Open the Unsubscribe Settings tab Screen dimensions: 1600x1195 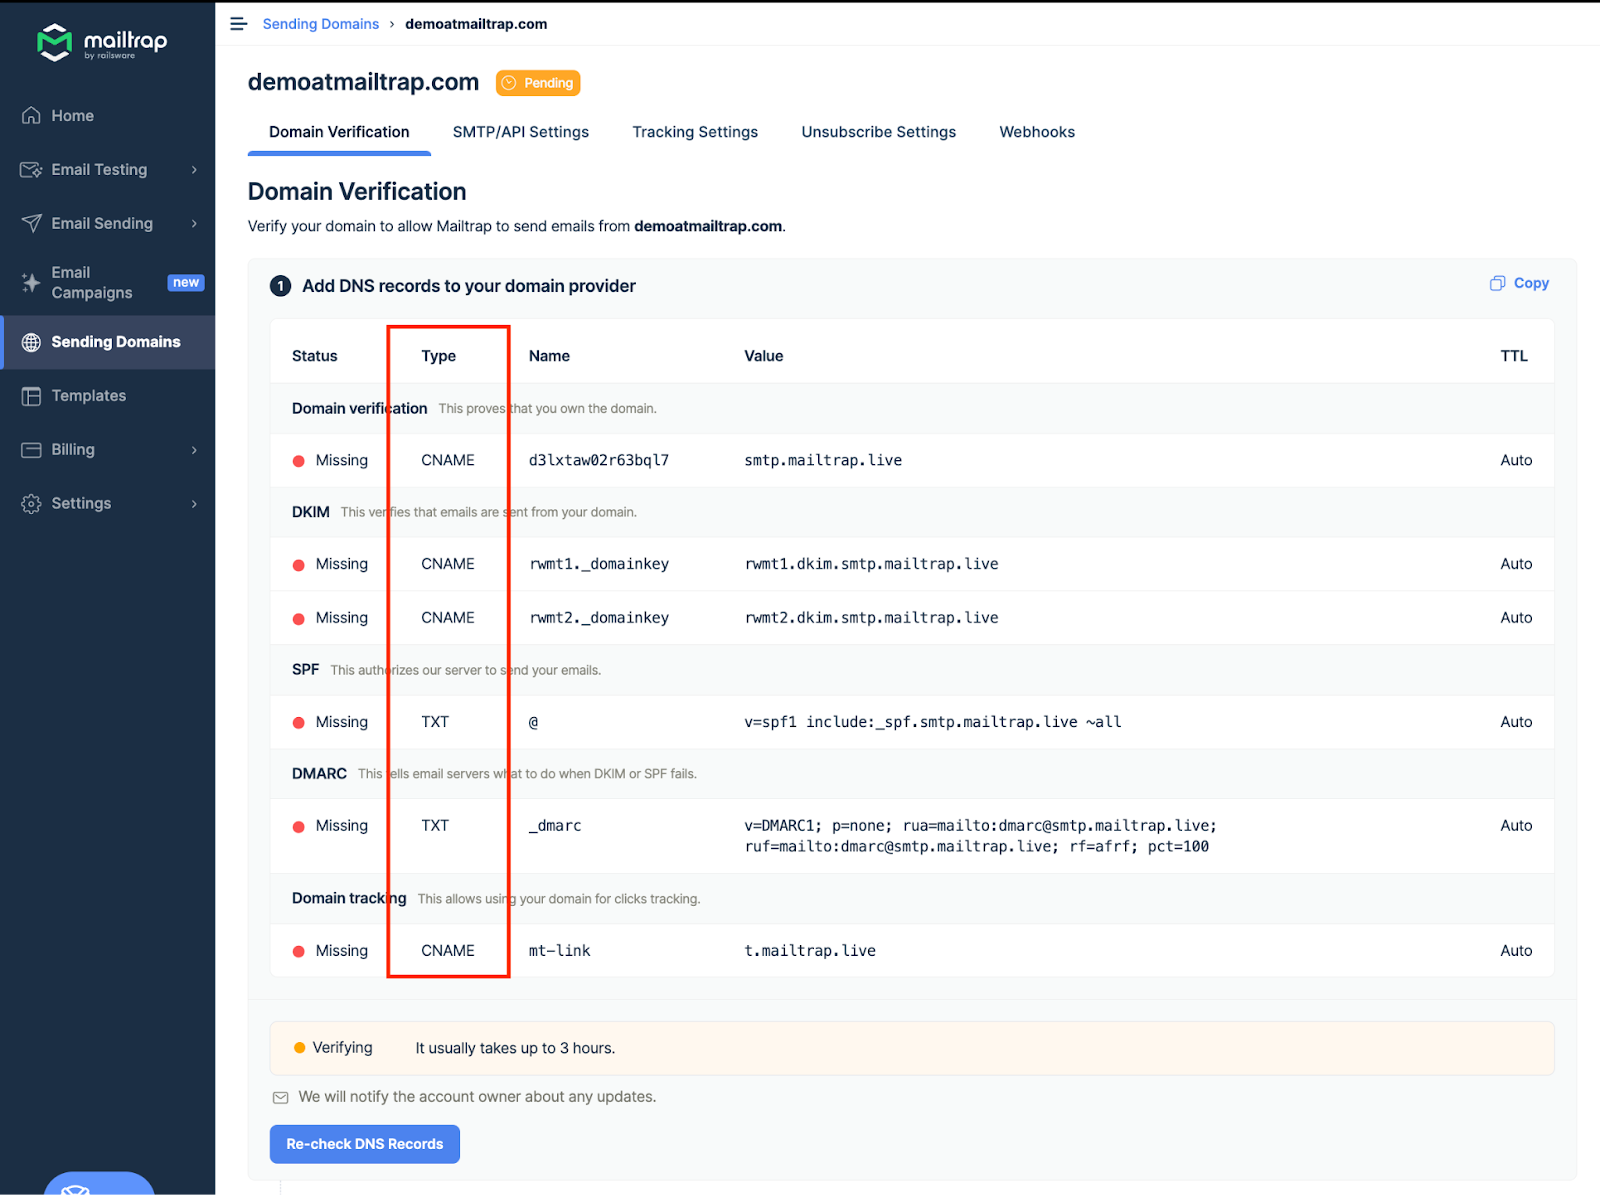coord(878,132)
